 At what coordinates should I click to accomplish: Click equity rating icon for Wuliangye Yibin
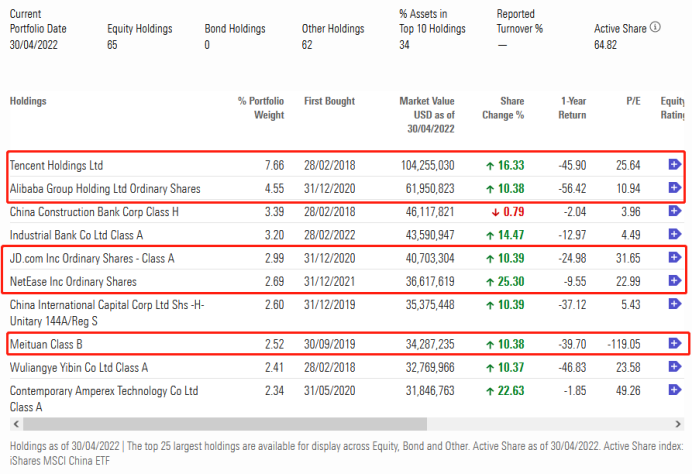click(674, 367)
